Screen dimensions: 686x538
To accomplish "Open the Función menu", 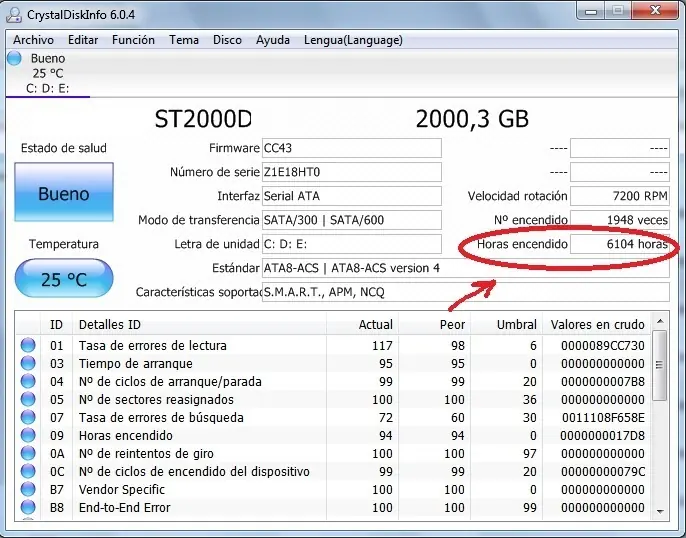I will [x=133, y=40].
